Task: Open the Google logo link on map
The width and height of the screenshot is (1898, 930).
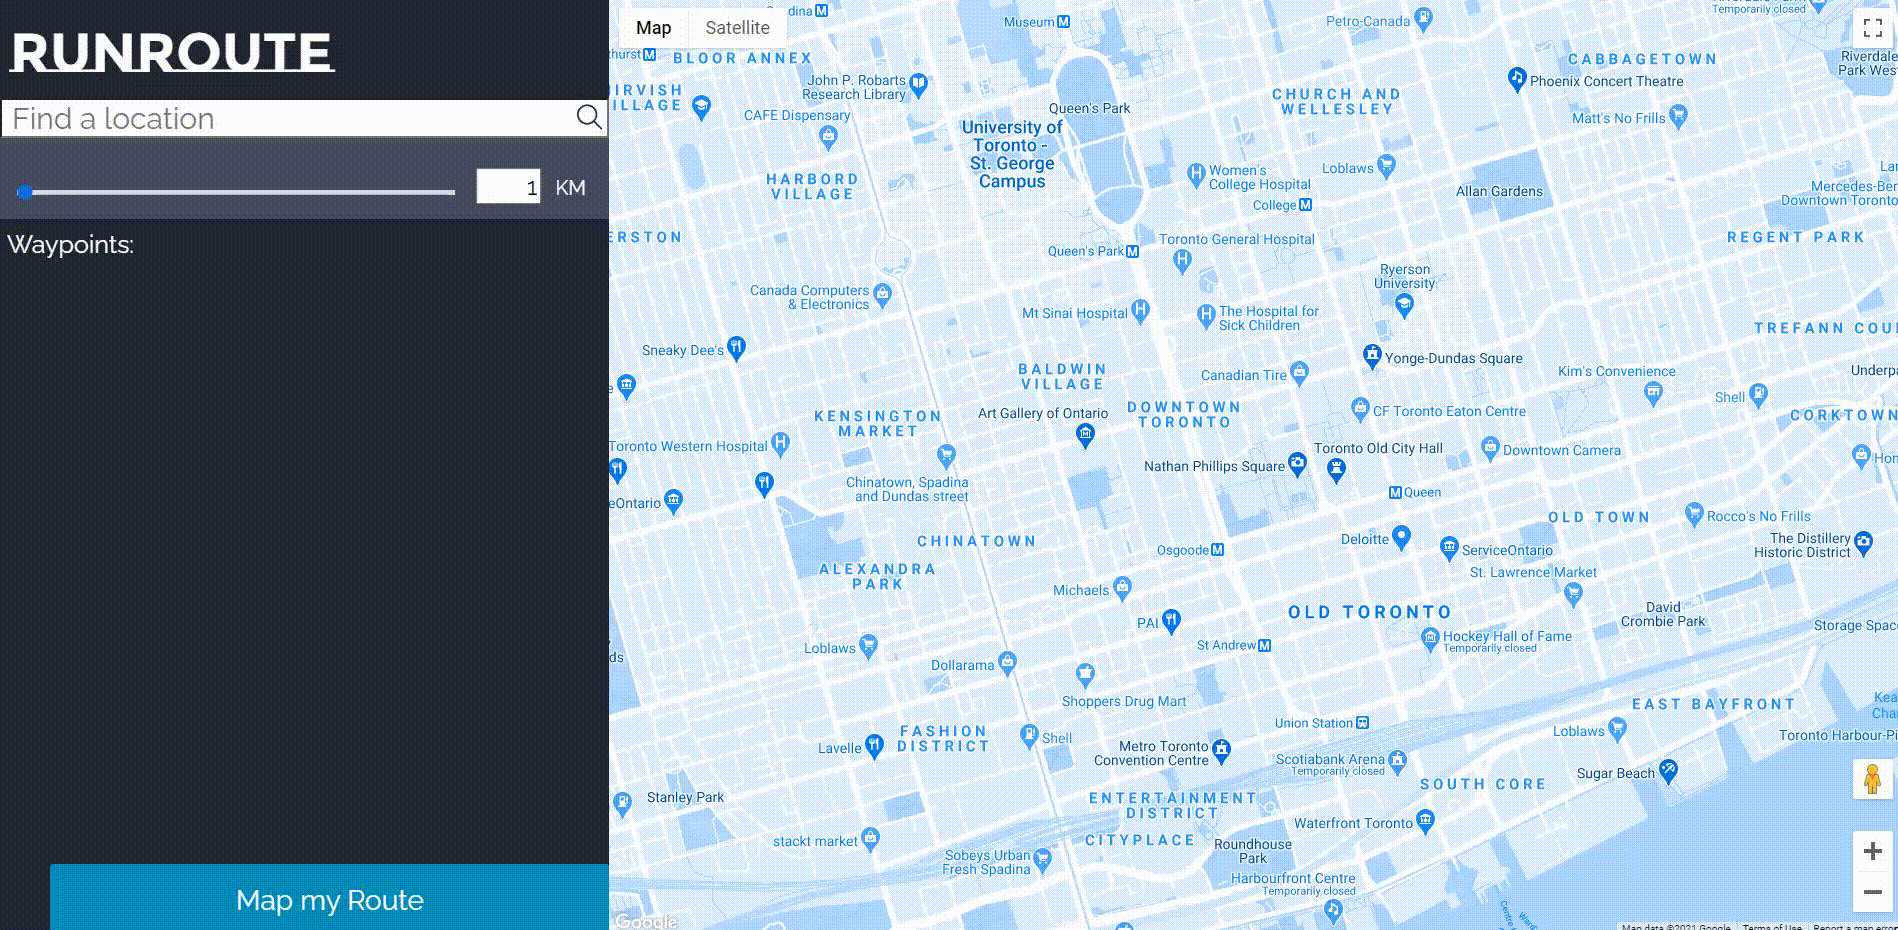Action: coord(646,921)
